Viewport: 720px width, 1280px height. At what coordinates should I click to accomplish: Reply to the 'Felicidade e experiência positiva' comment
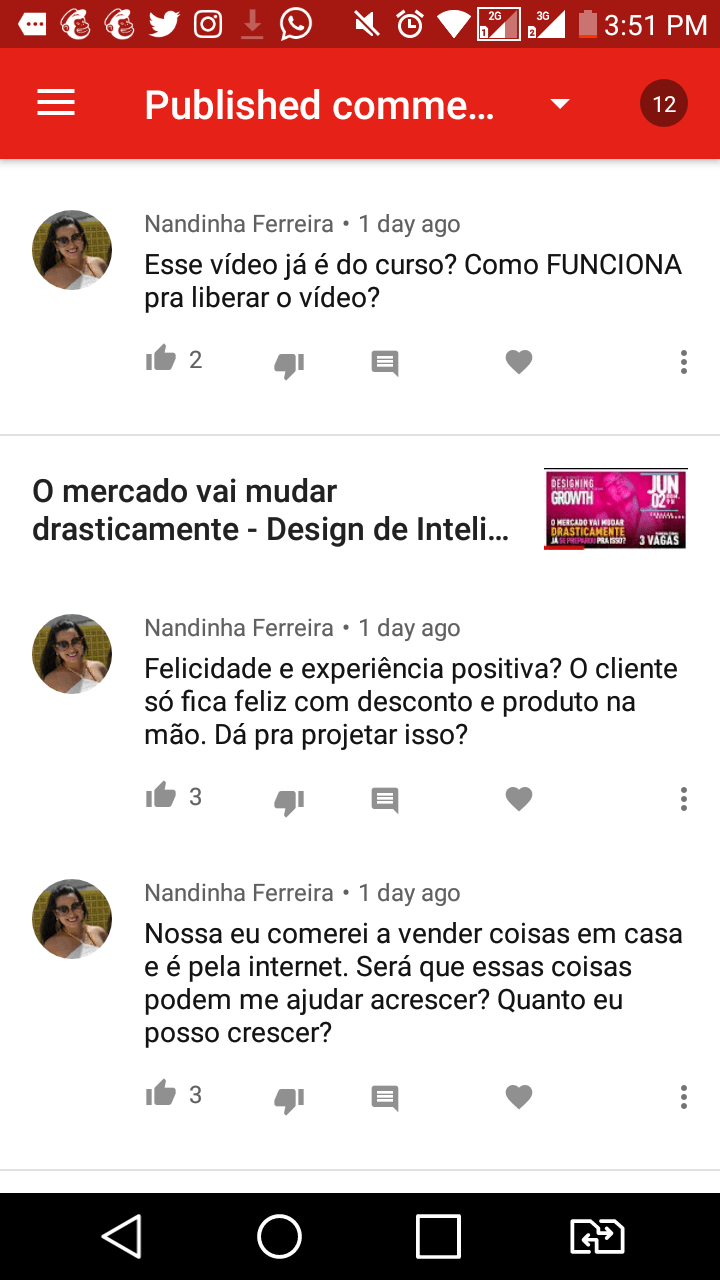pos(385,800)
